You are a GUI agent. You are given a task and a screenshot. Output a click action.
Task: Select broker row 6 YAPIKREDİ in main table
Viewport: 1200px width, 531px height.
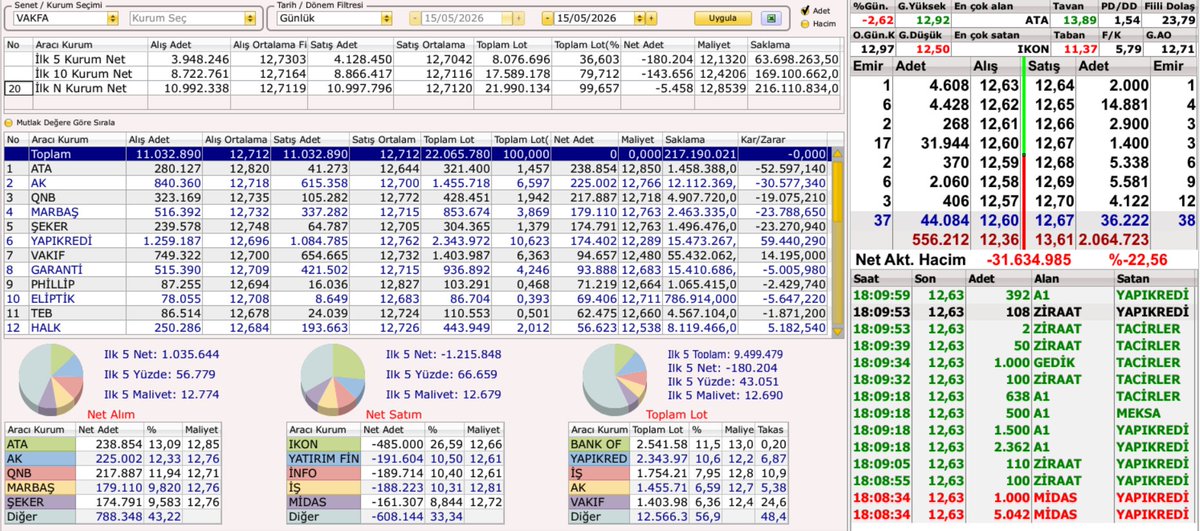[416, 241]
